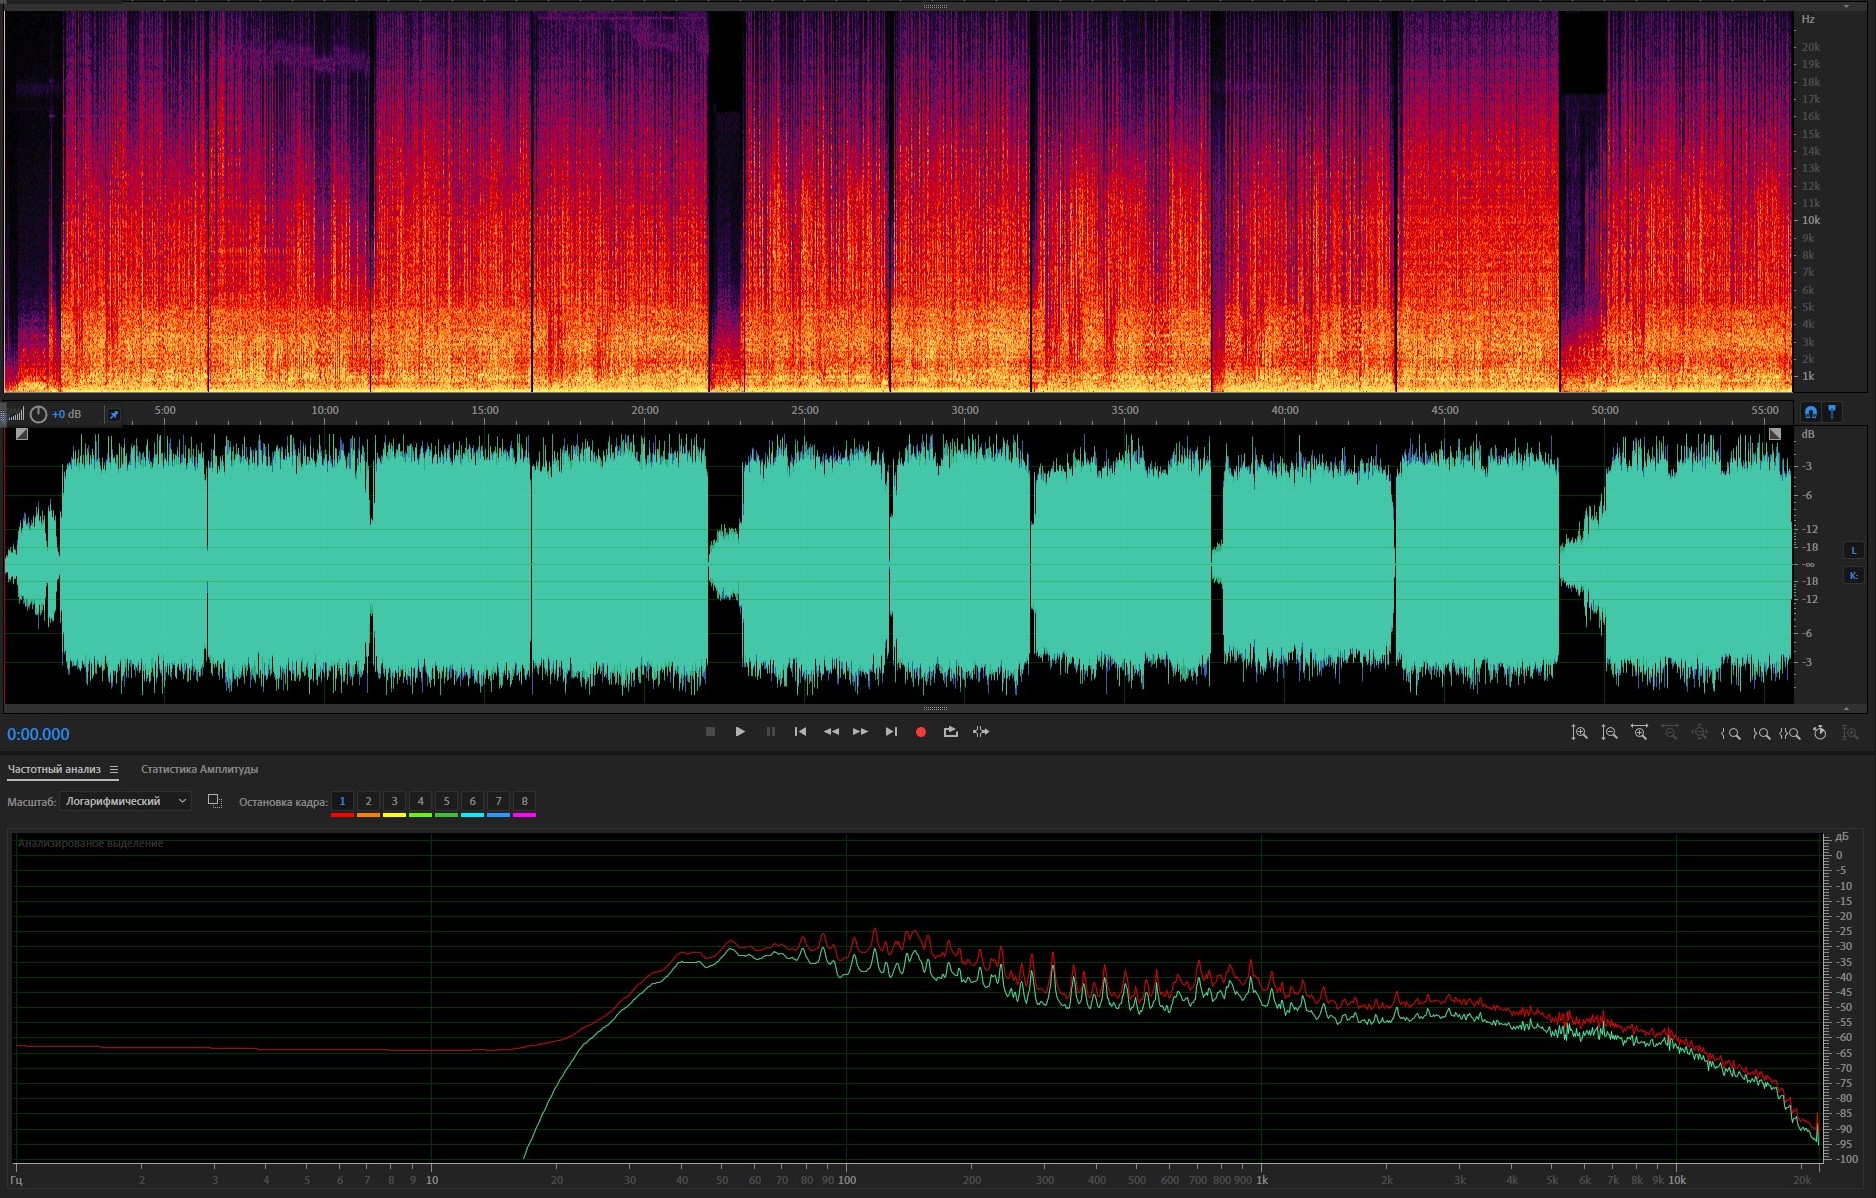Toggle the skip selection icon
Screen dimensions: 1876x1198
981,732
